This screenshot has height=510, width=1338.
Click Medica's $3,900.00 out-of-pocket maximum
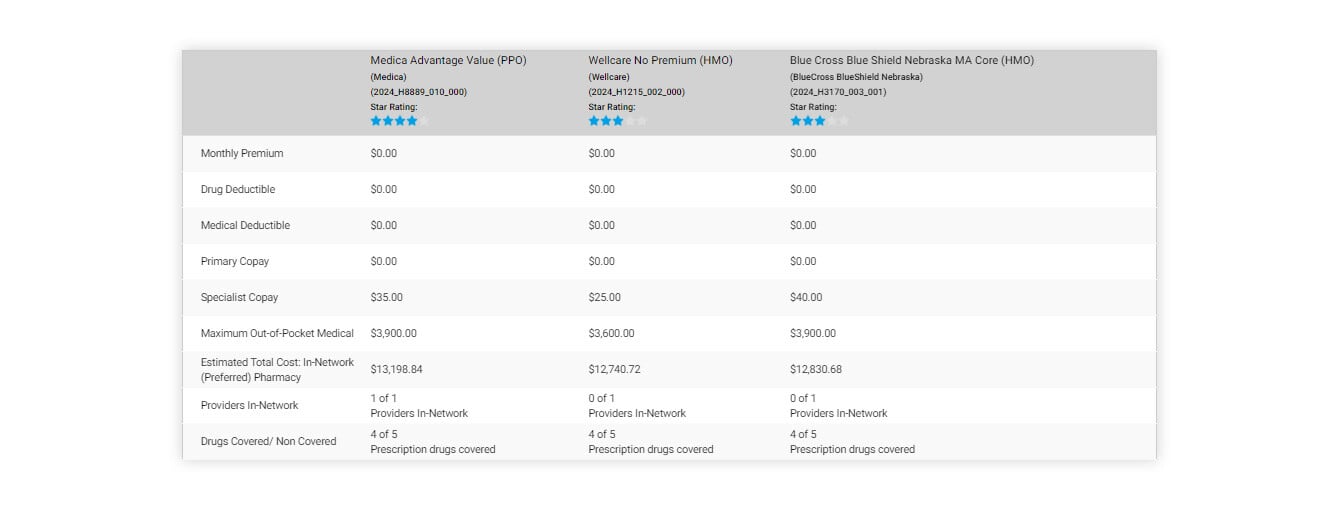[x=394, y=333]
